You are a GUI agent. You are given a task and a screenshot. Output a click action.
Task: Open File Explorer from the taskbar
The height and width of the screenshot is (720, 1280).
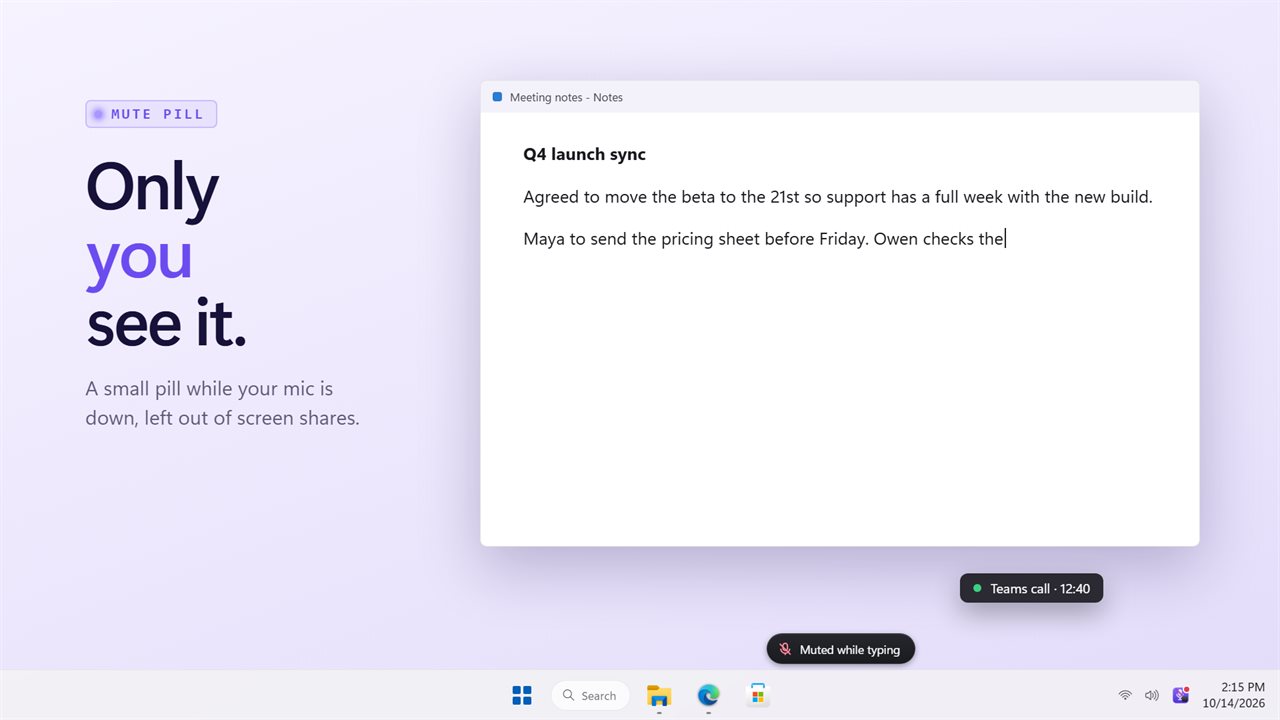click(x=658, y=695)
